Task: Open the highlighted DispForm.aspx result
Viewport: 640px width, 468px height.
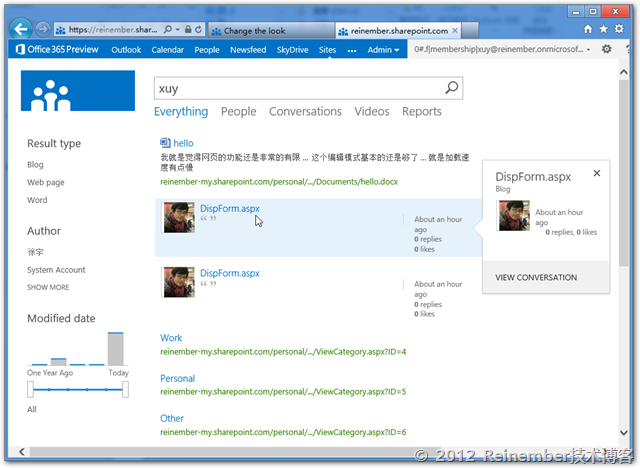Action: tap(230, 208)
